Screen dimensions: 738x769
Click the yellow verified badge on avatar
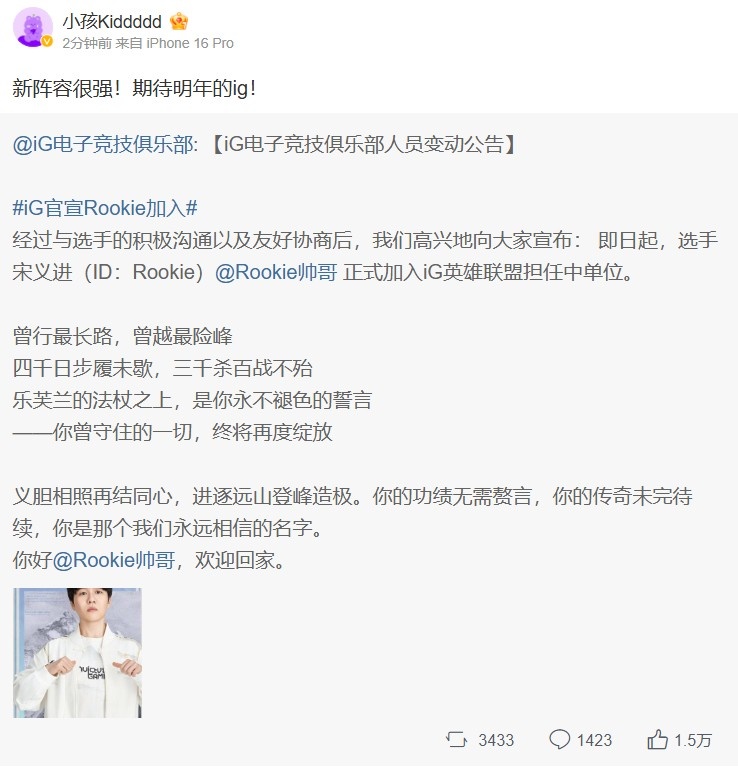[x=47, y=42]
